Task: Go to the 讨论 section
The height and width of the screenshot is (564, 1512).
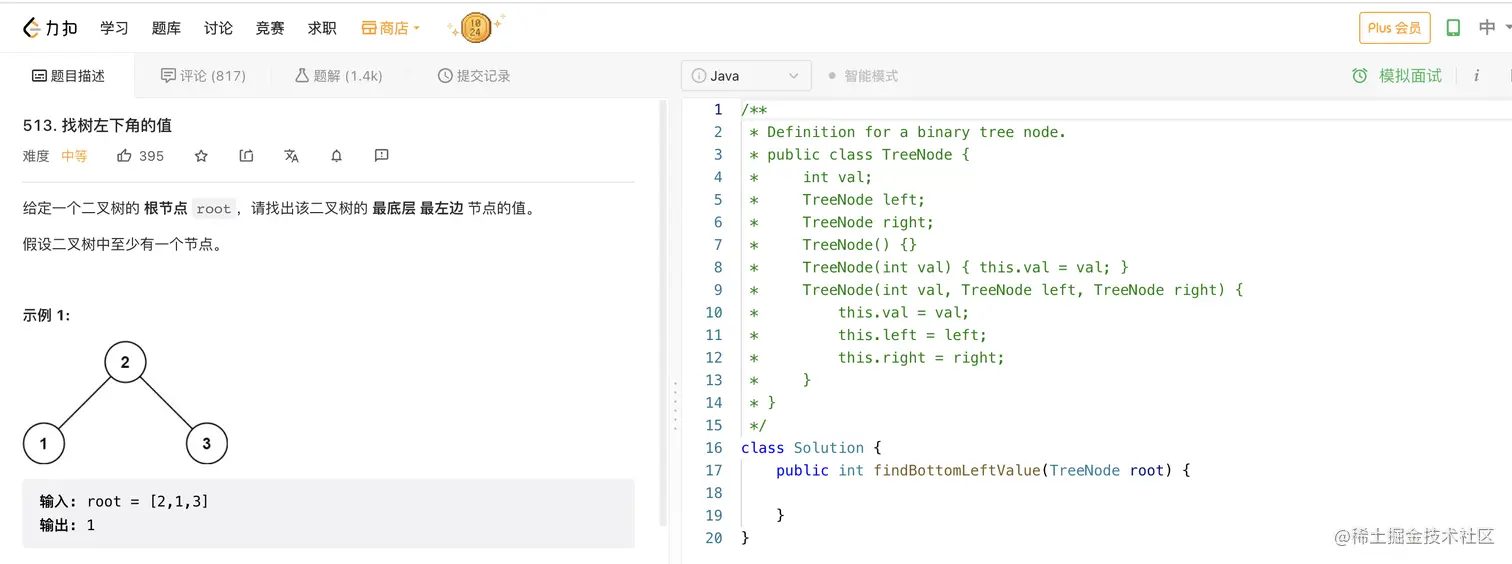Action: click(218, 28)
